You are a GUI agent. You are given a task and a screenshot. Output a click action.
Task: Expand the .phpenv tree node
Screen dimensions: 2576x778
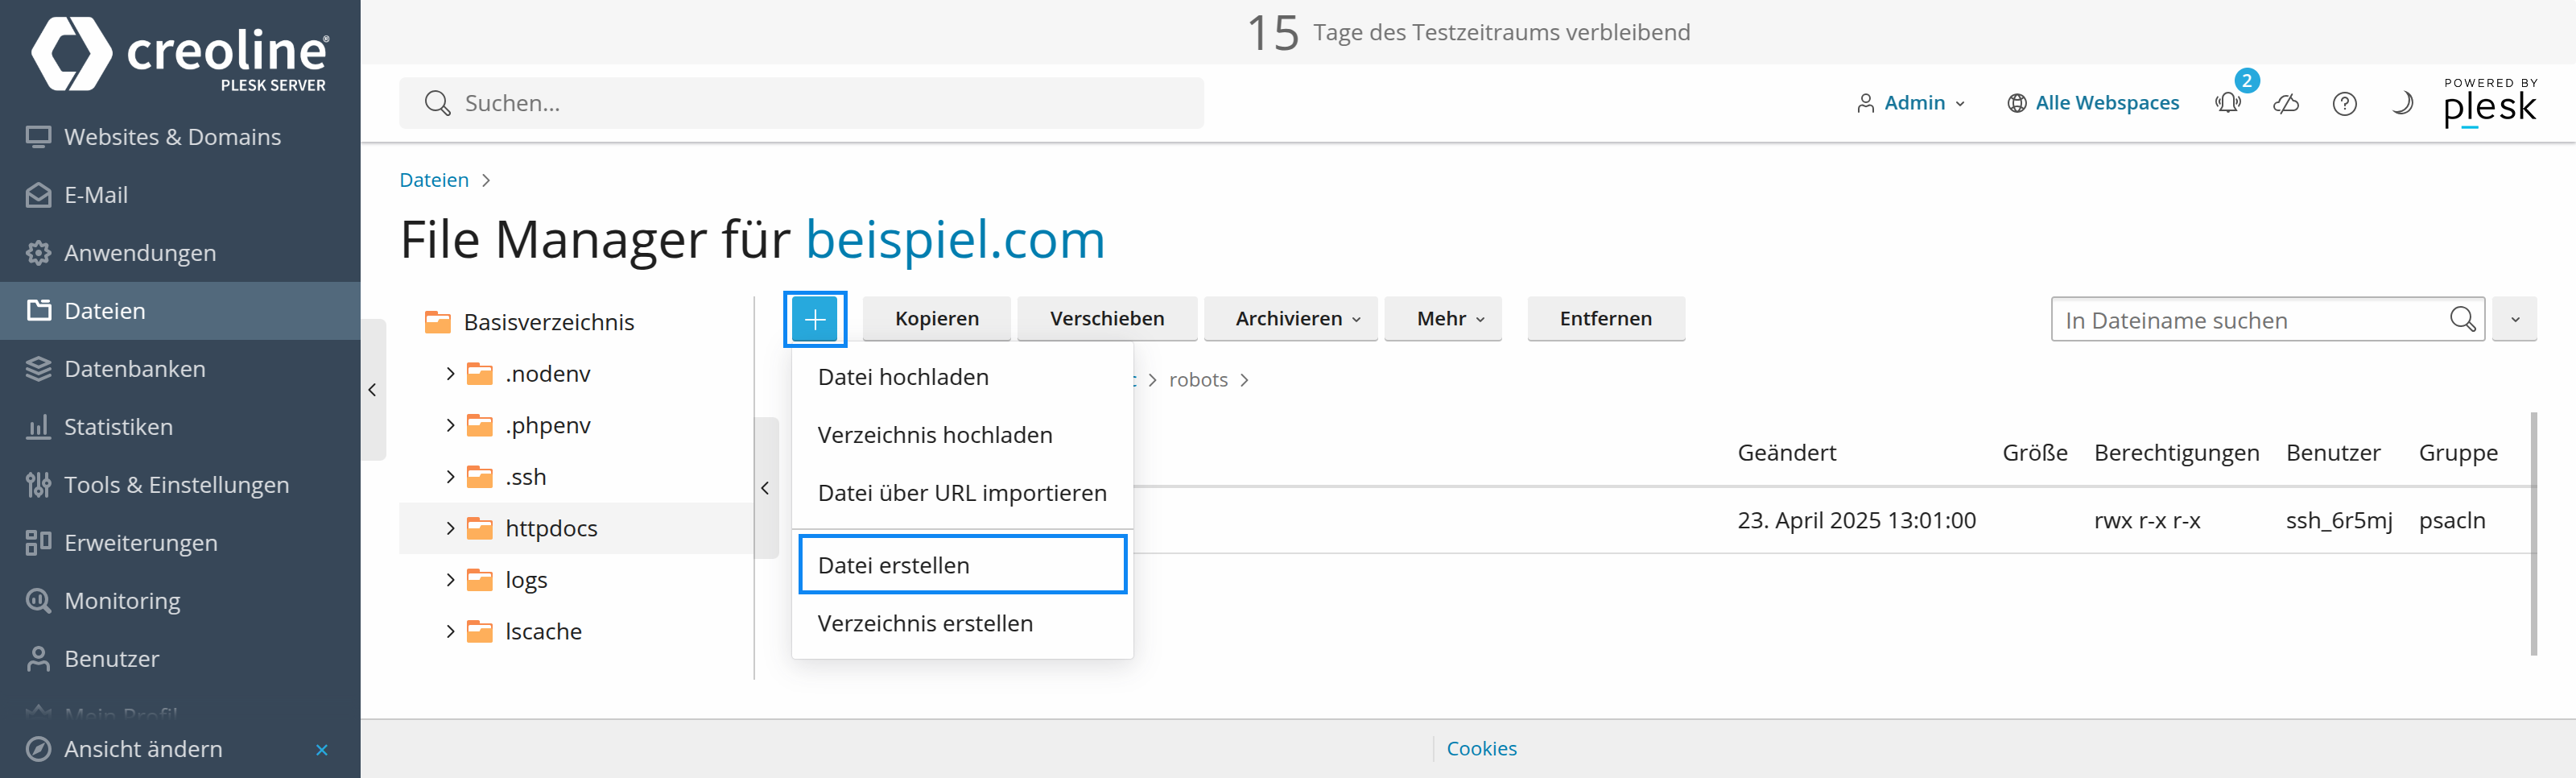click(450, 425)
